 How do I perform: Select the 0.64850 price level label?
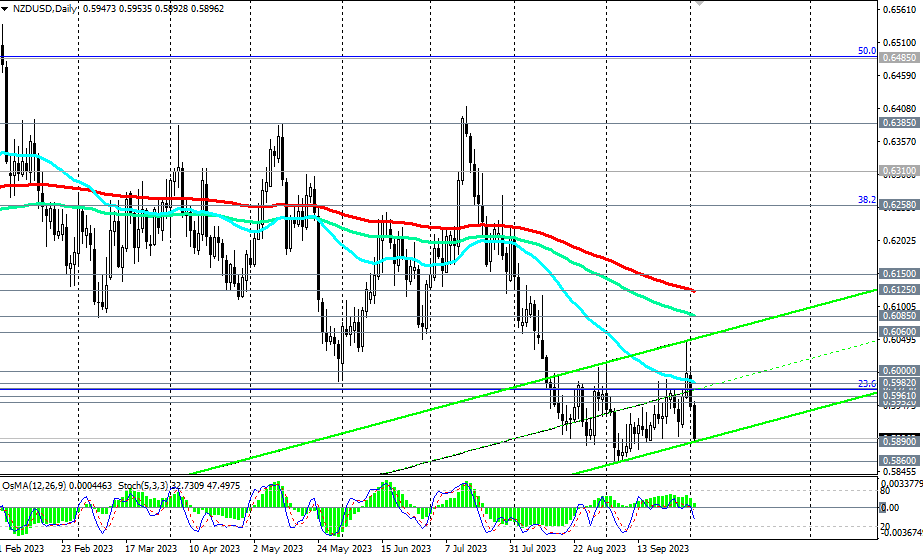(x=899, y=58)
